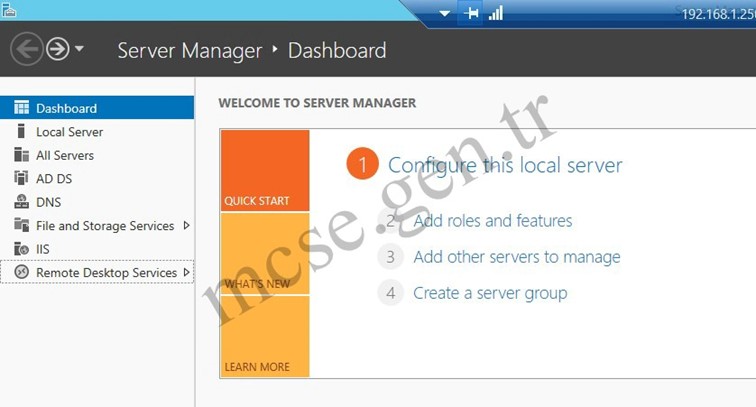This screenshot has height=407, width=756.
Task: Select Dashboard in the navigation pane
Action: (97, 108)
